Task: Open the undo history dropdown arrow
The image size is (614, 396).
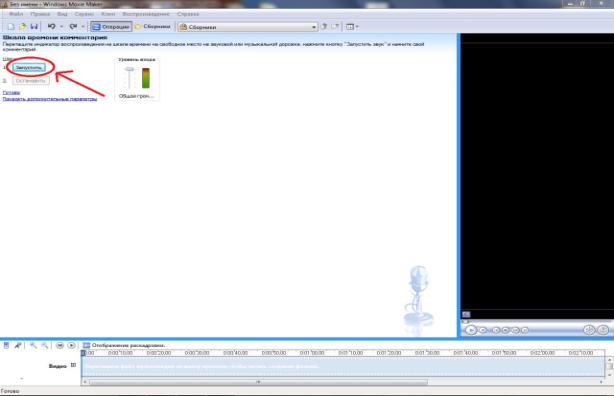Action: [x=61, y=27]
